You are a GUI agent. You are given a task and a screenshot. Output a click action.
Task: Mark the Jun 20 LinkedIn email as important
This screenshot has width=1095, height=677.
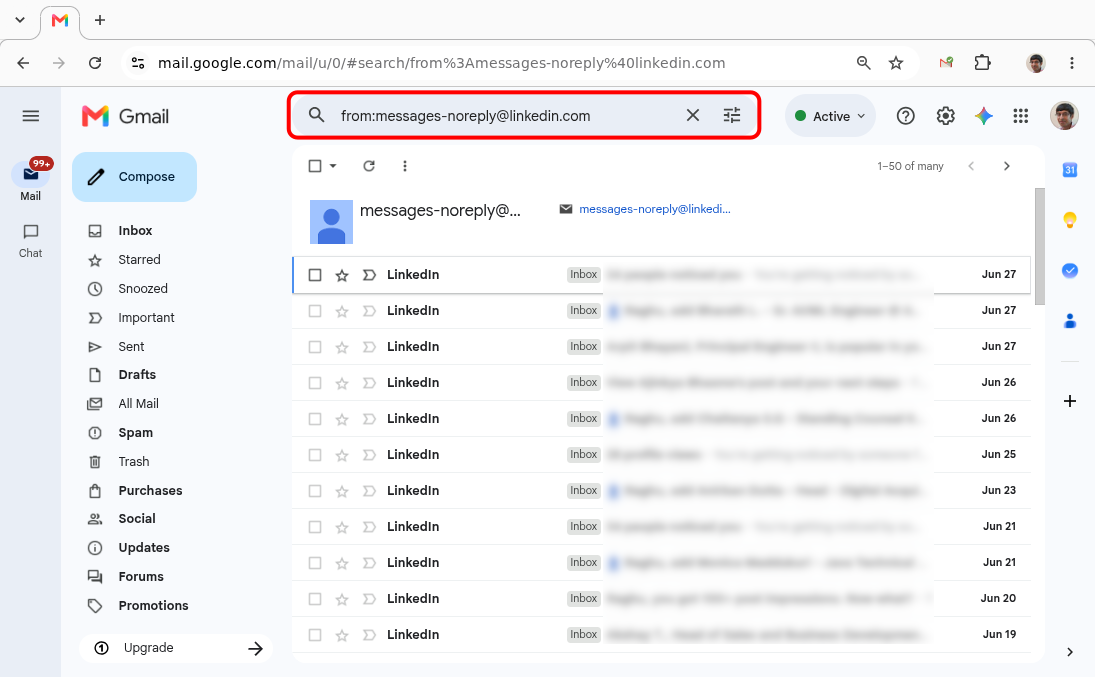click(x=369, y=599)
